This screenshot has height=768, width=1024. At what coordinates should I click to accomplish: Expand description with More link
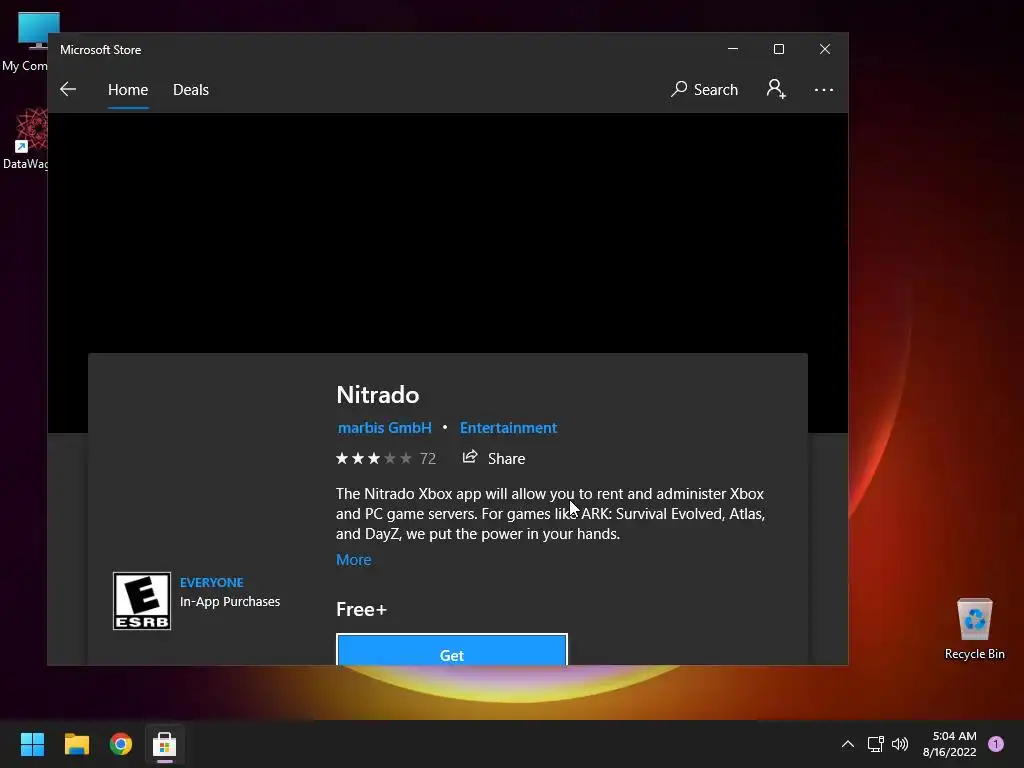pos(353,560)
